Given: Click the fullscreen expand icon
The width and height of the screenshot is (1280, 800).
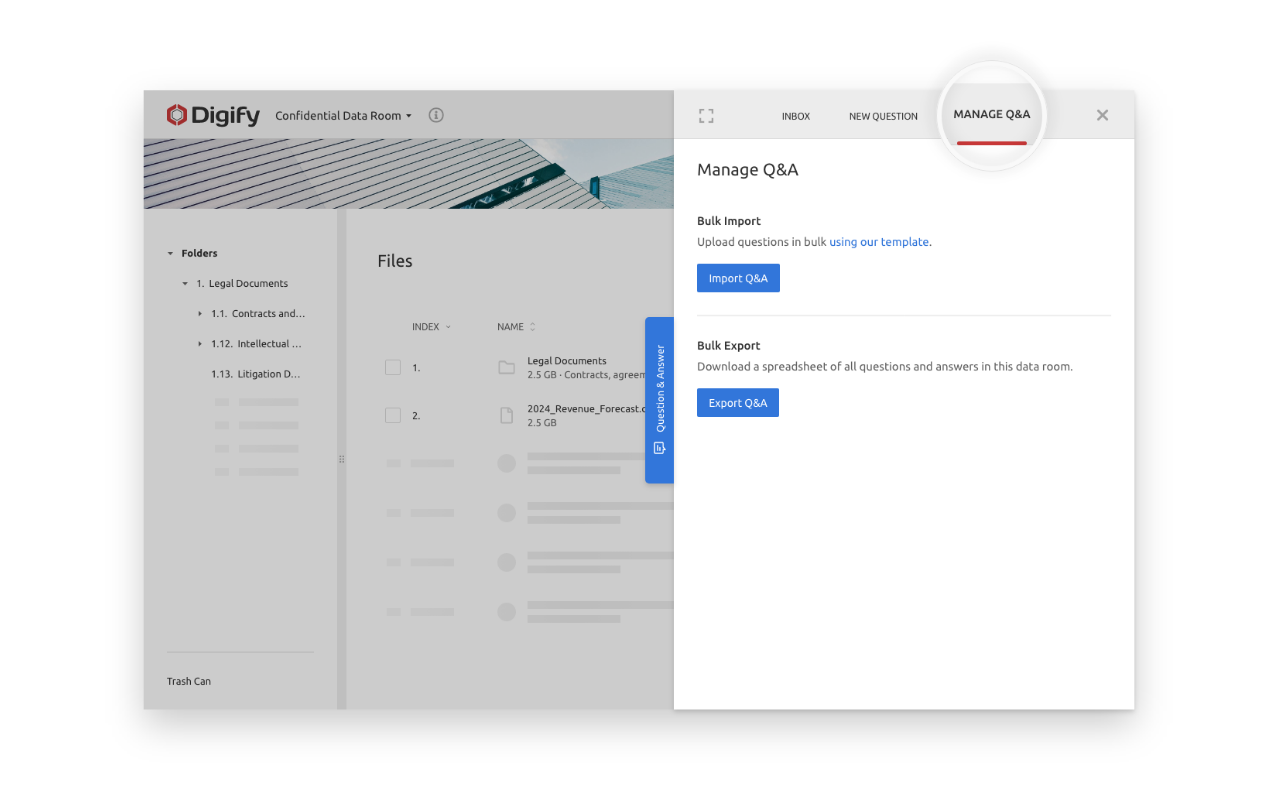Looking at the screenshot, I should pos(706,116).
